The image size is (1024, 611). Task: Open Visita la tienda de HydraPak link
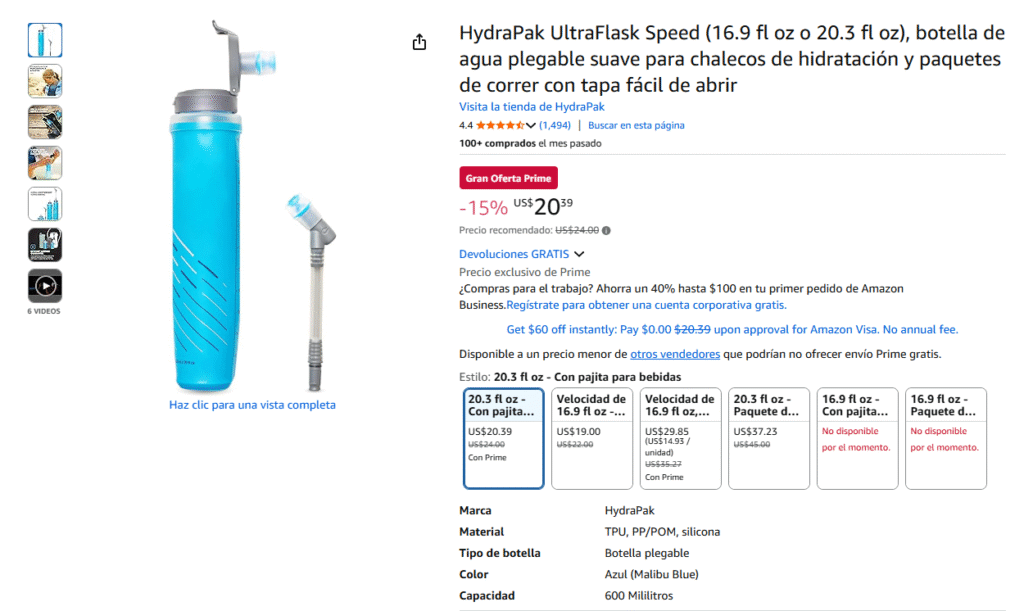click(x=531, y=107)
